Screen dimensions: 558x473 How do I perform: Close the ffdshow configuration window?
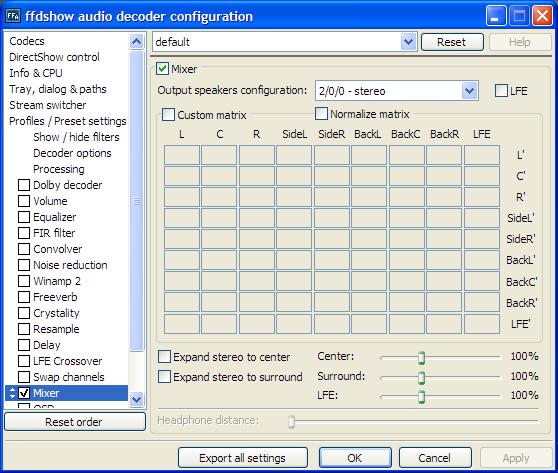[542, 16]
